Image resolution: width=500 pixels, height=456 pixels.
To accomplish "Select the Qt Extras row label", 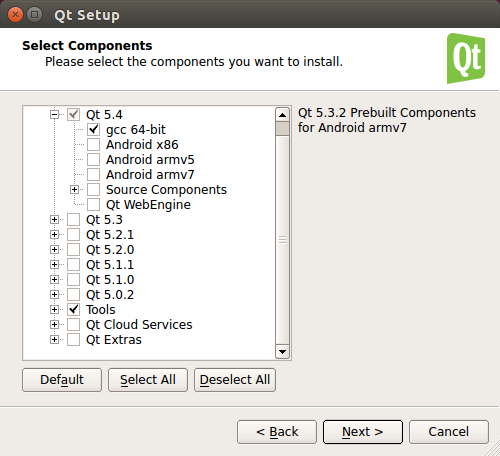I will tap(114, 340).
